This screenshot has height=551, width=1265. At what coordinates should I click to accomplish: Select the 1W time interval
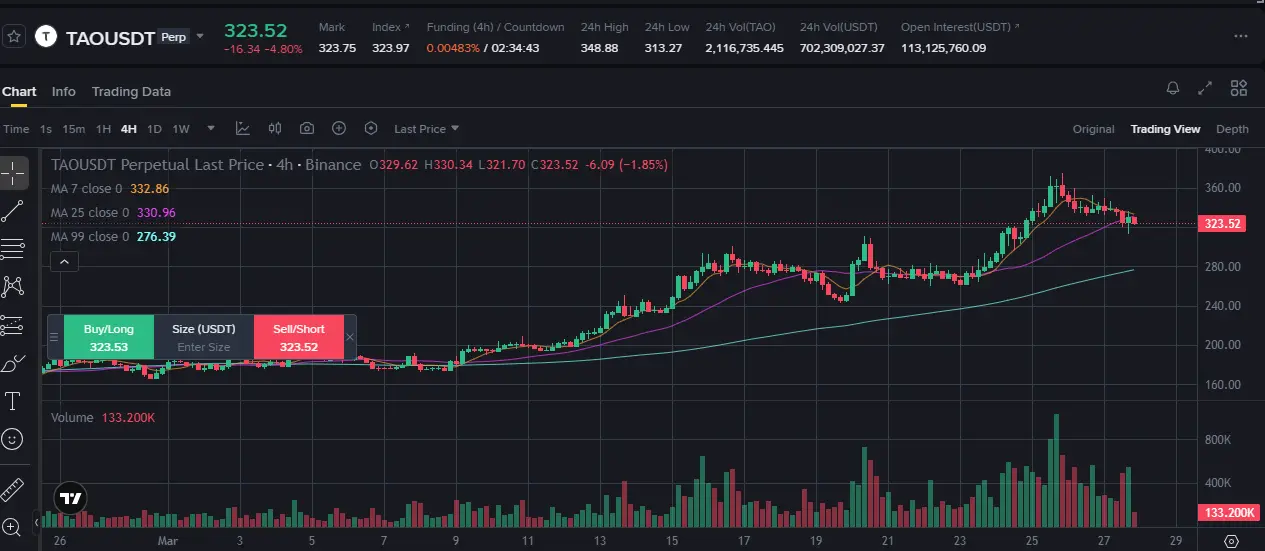tap(181, 129)
